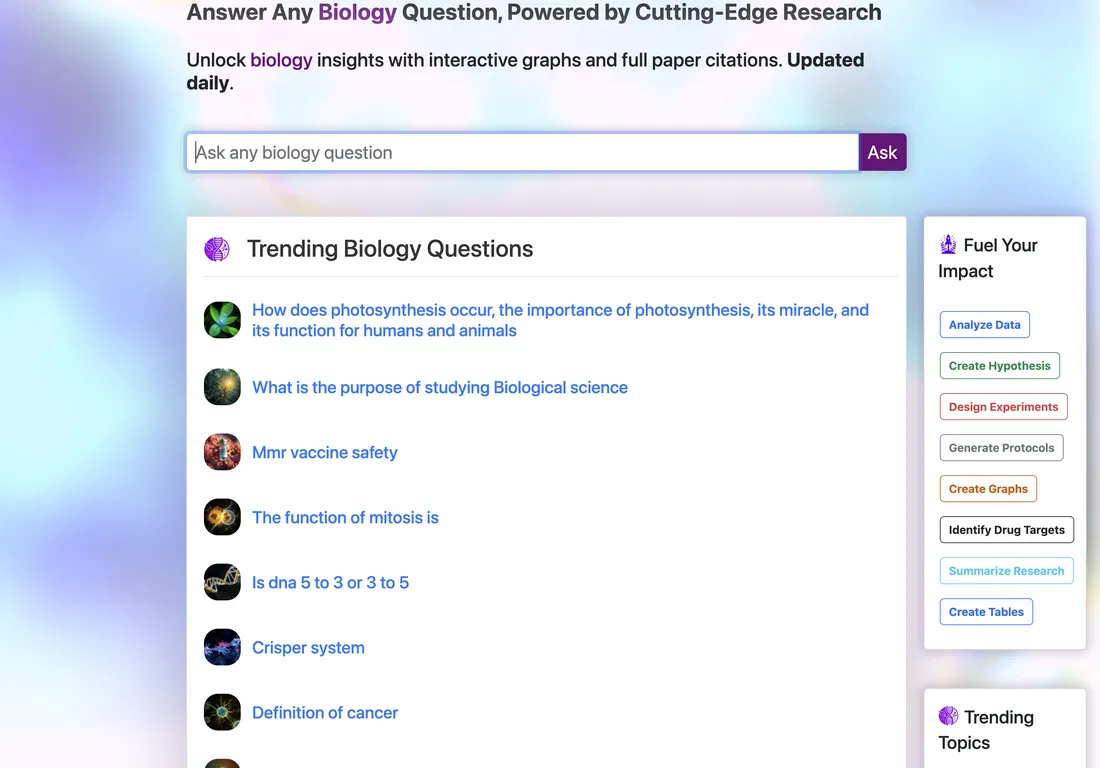Click the DNA helix icon beside dna question
The width and height of the screenshot is (1100, 768).
tap(222, 582)
